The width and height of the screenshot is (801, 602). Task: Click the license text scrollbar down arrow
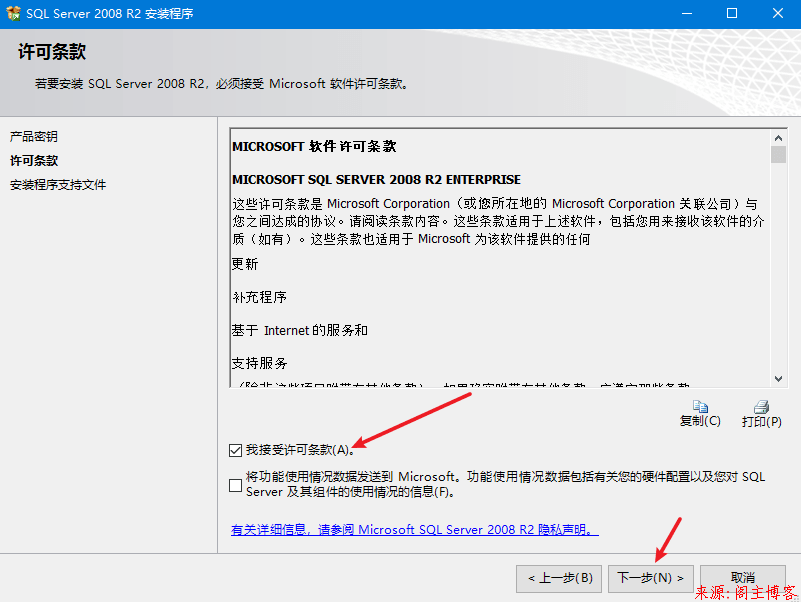coord(778,379)
